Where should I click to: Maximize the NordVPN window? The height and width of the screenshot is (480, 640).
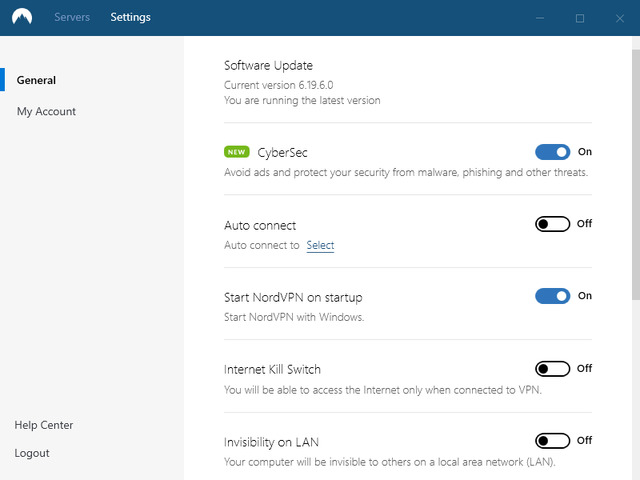pos(580,18)
